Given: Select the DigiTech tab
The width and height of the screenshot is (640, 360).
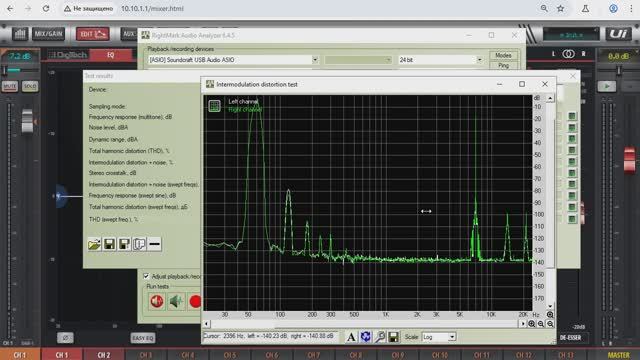Looking at the screenshot, I should pyautogui.click(x=68, y=55).
